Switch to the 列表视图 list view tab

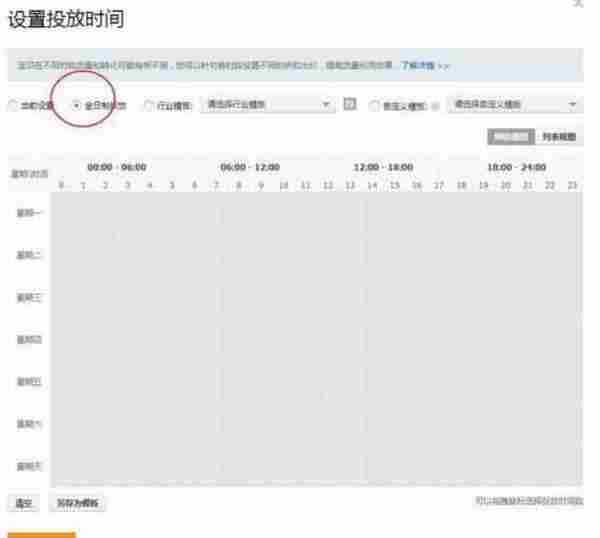point(559,135)
